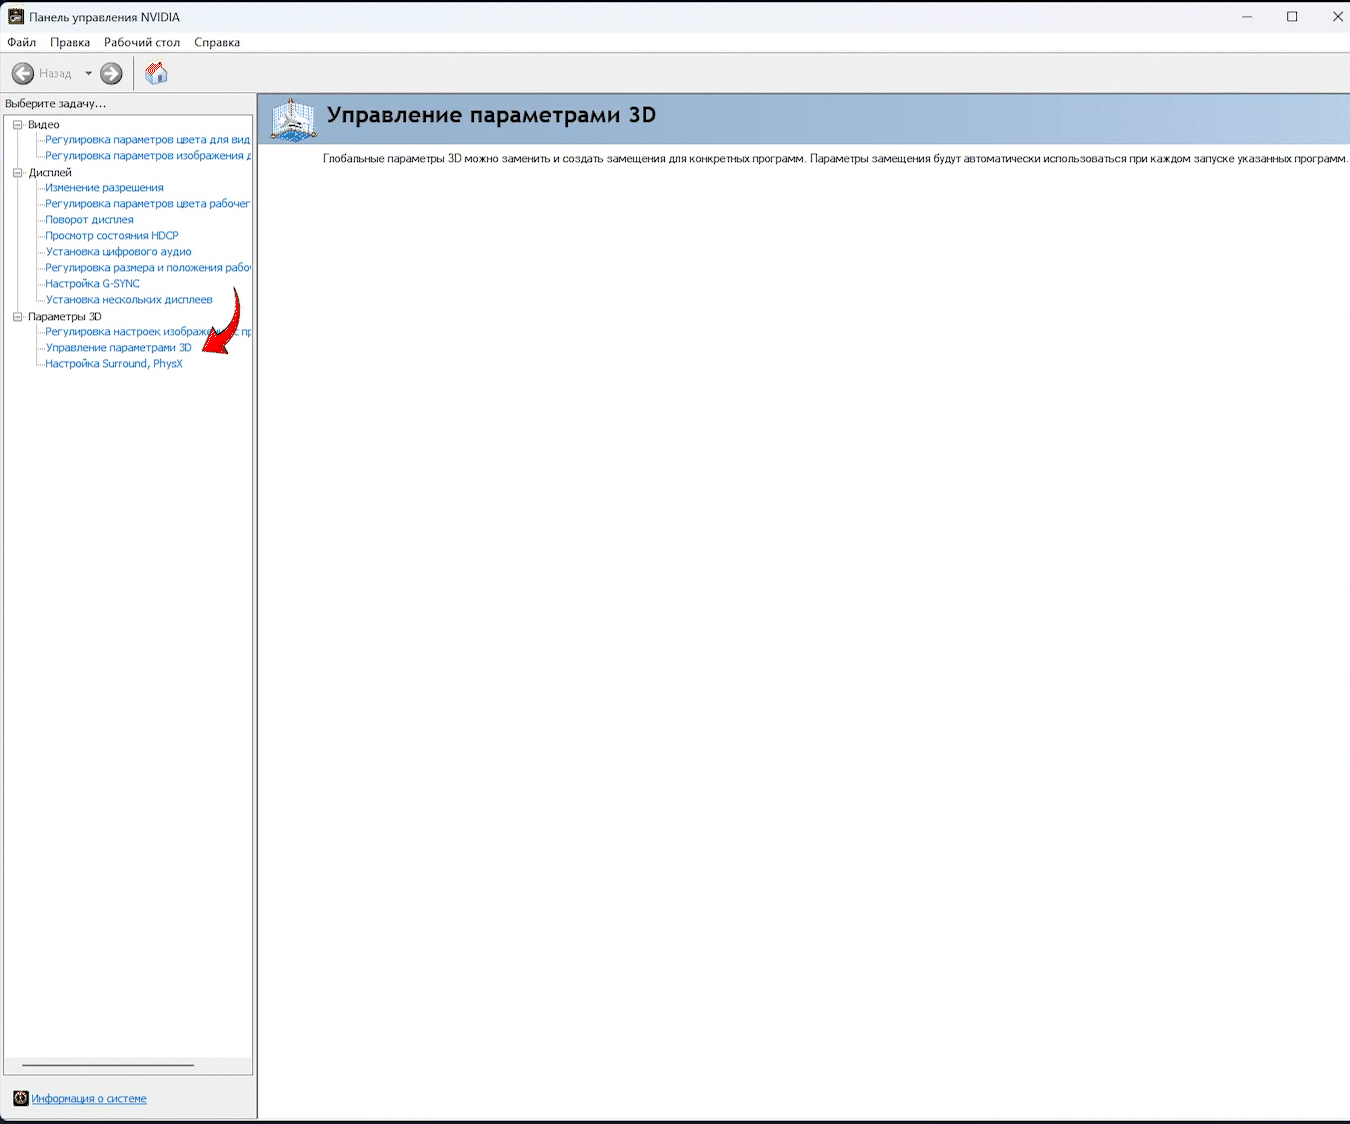Open the Back history dropdown arrow
Screen dimensions: 1350x1124
(88, 73)
